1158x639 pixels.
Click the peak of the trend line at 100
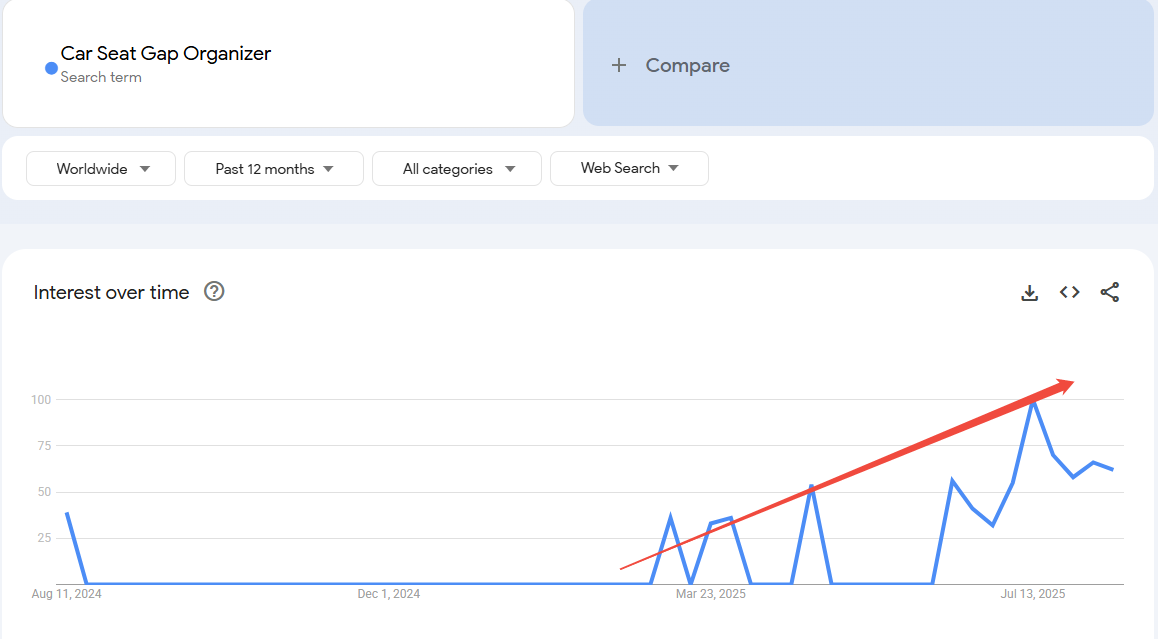tap(1032, 401)
